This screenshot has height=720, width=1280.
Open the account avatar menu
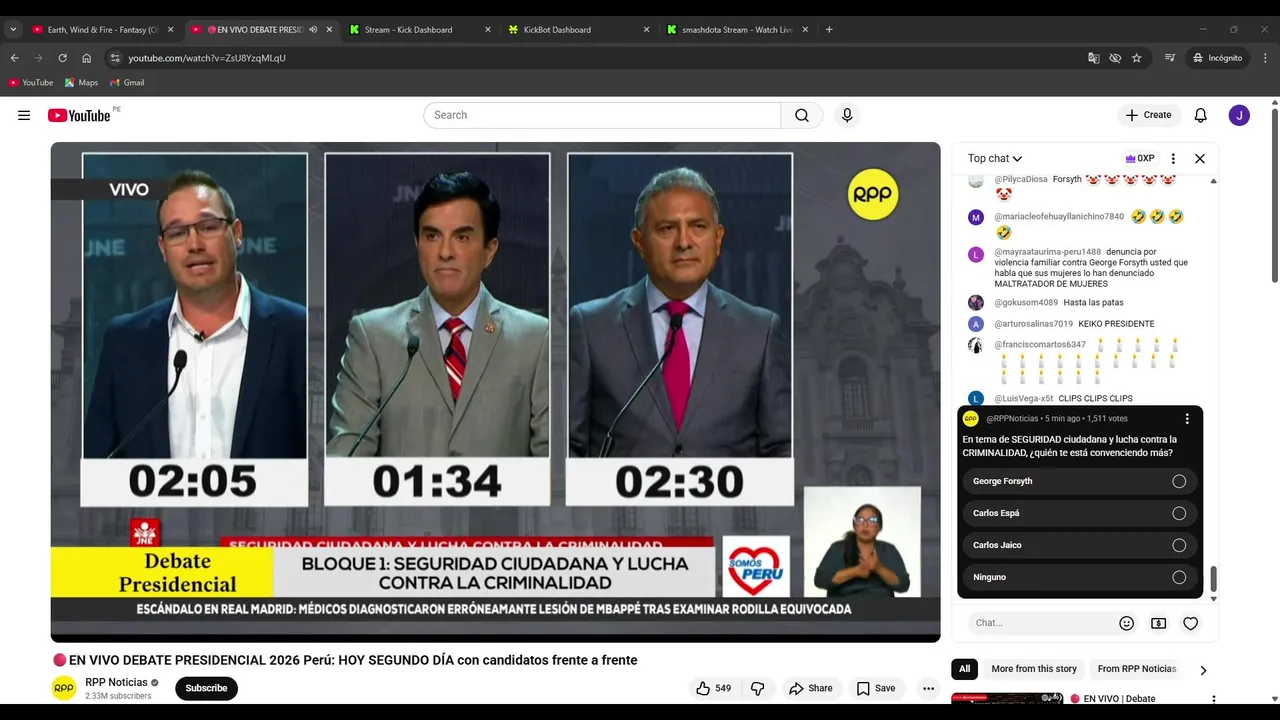1239,115
